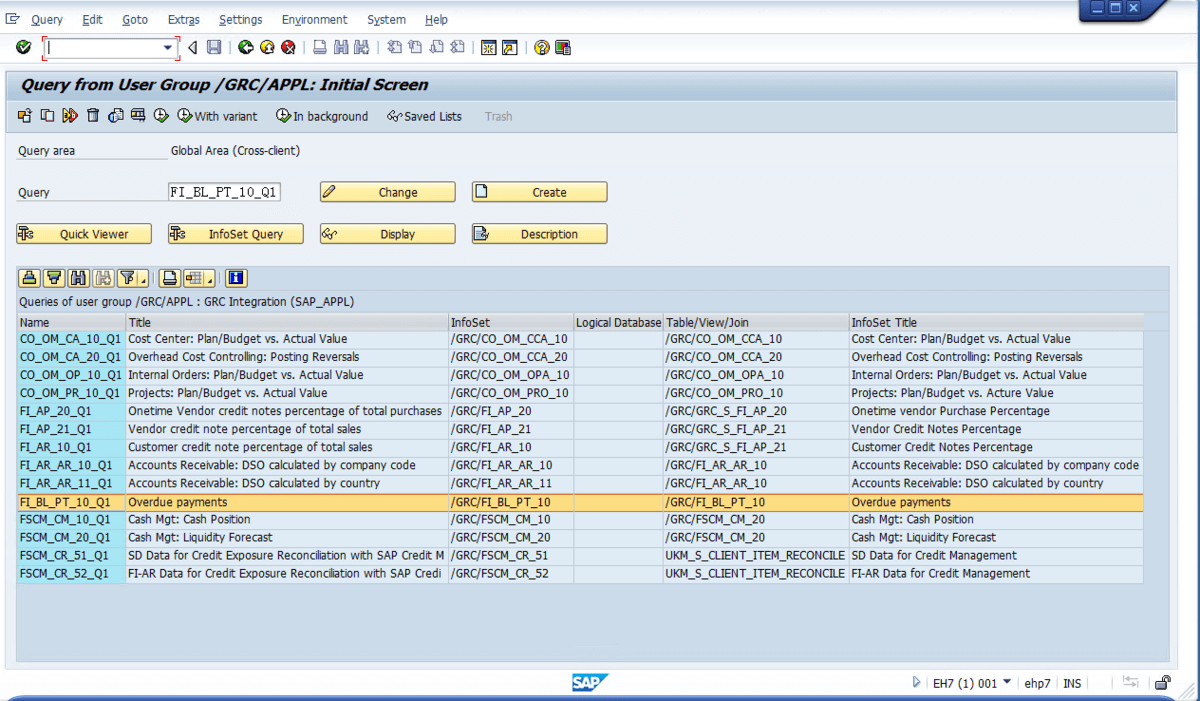Open the Goto menu
Image resolution: width=1200 pixels, height=701 pixels.
135,19
